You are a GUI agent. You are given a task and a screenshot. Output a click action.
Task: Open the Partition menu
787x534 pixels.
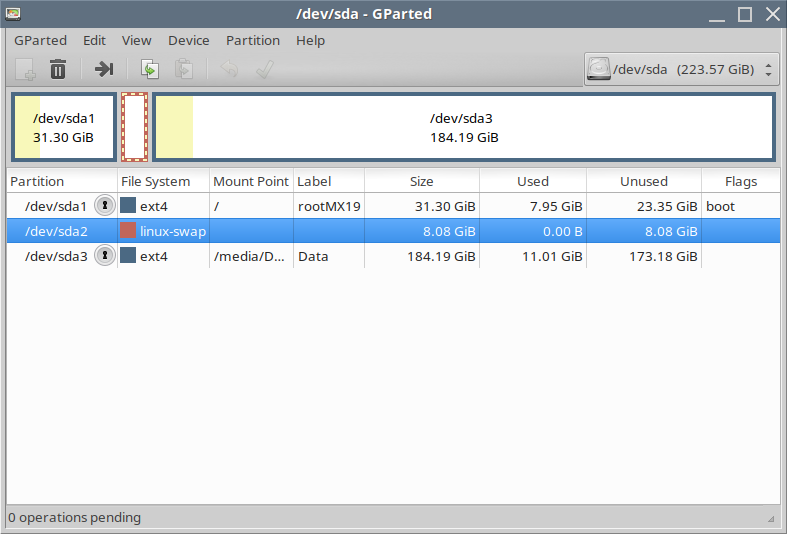tap(253, 41)
